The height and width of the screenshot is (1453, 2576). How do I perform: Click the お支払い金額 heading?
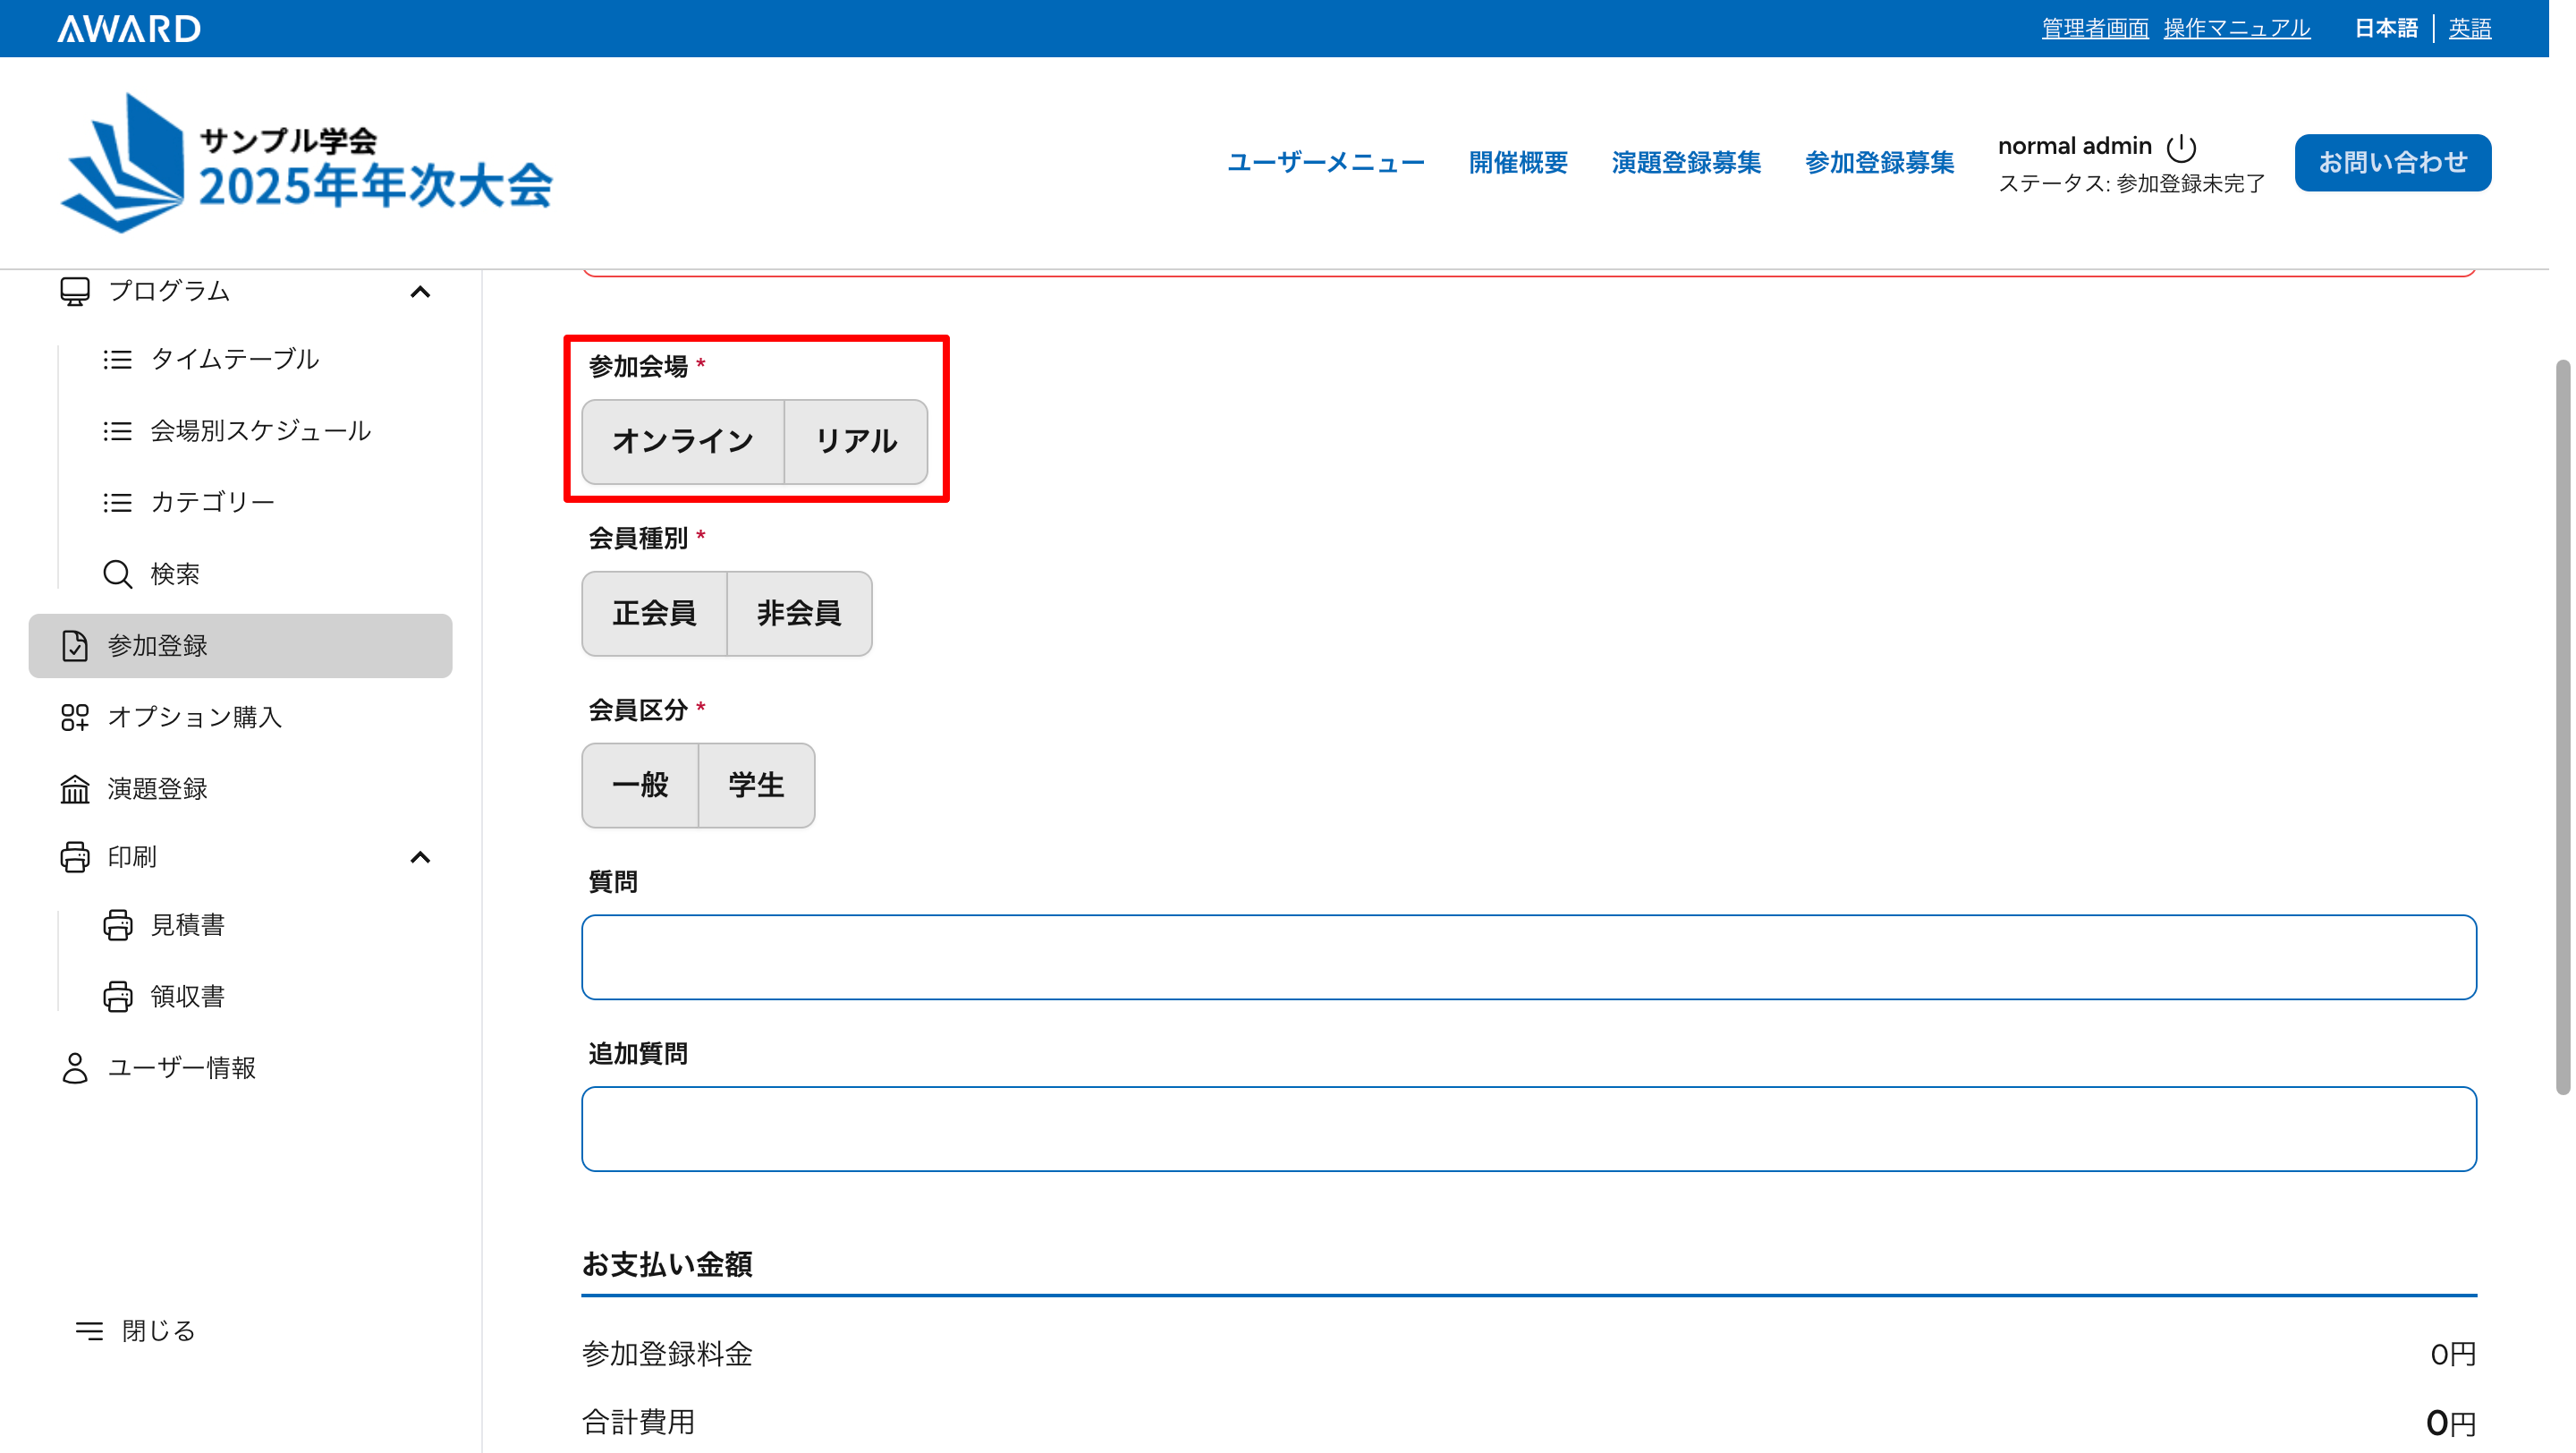tap(667, 1264)
